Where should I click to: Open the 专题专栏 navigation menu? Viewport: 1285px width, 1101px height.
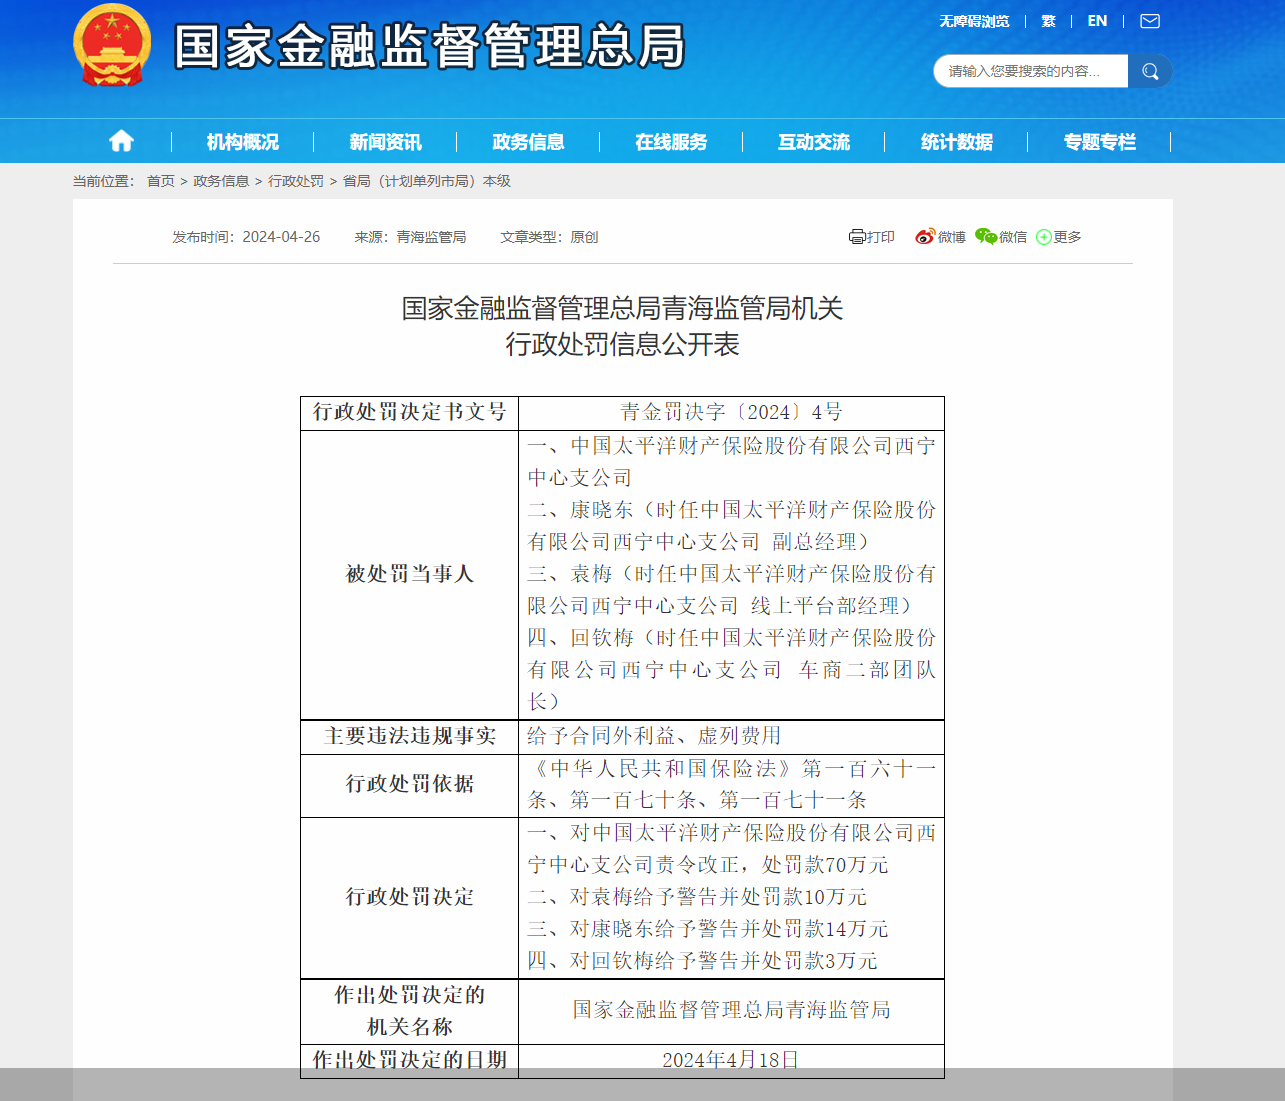1100,141
